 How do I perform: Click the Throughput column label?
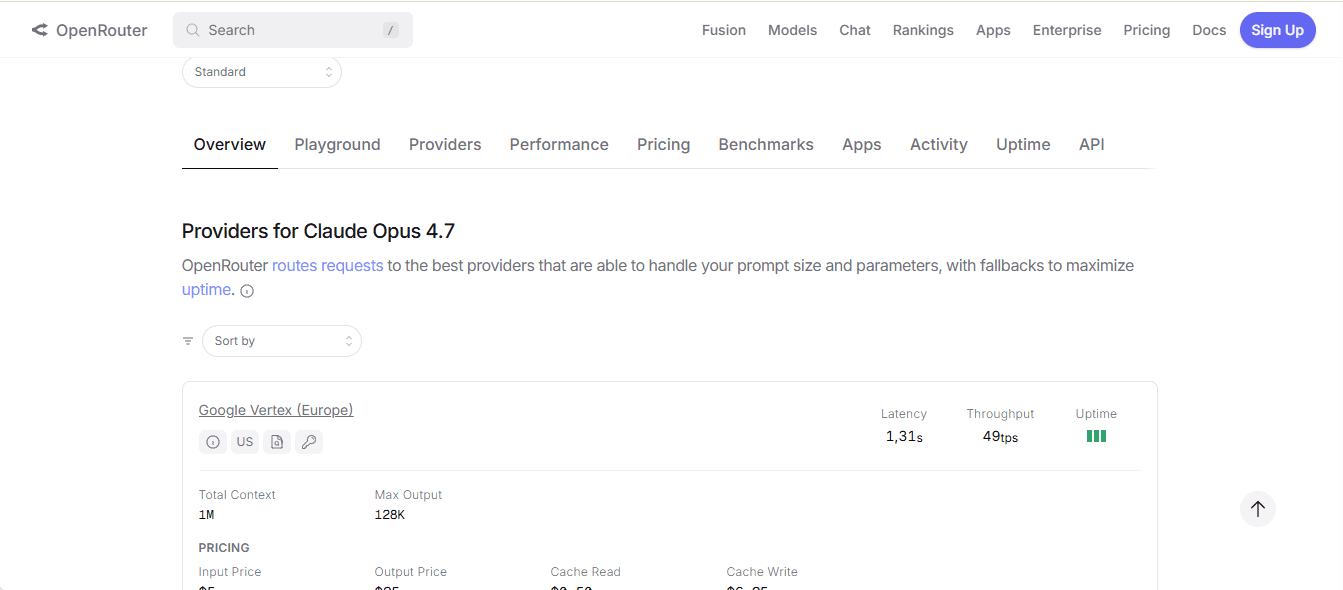coord(1000,414)
